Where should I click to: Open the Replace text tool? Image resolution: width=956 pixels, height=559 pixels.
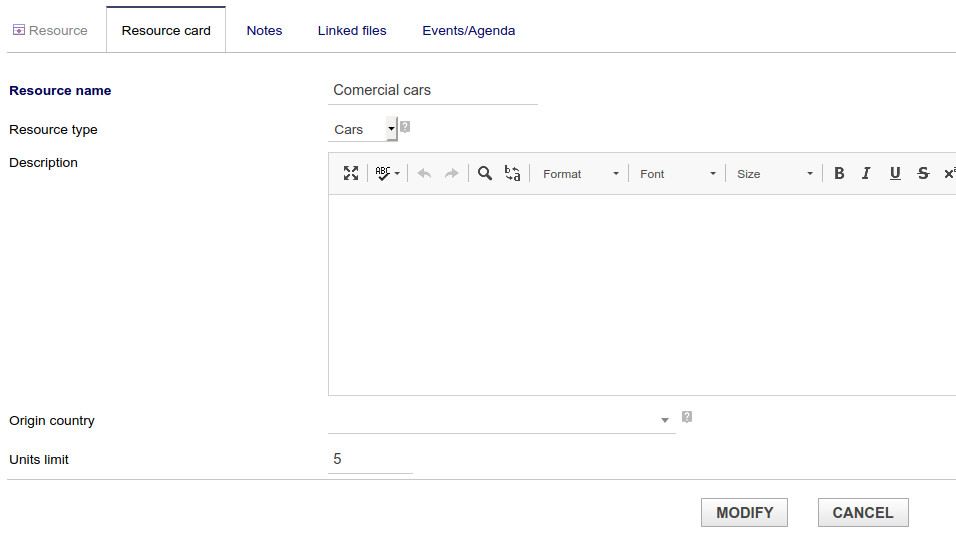coord(512,173)
